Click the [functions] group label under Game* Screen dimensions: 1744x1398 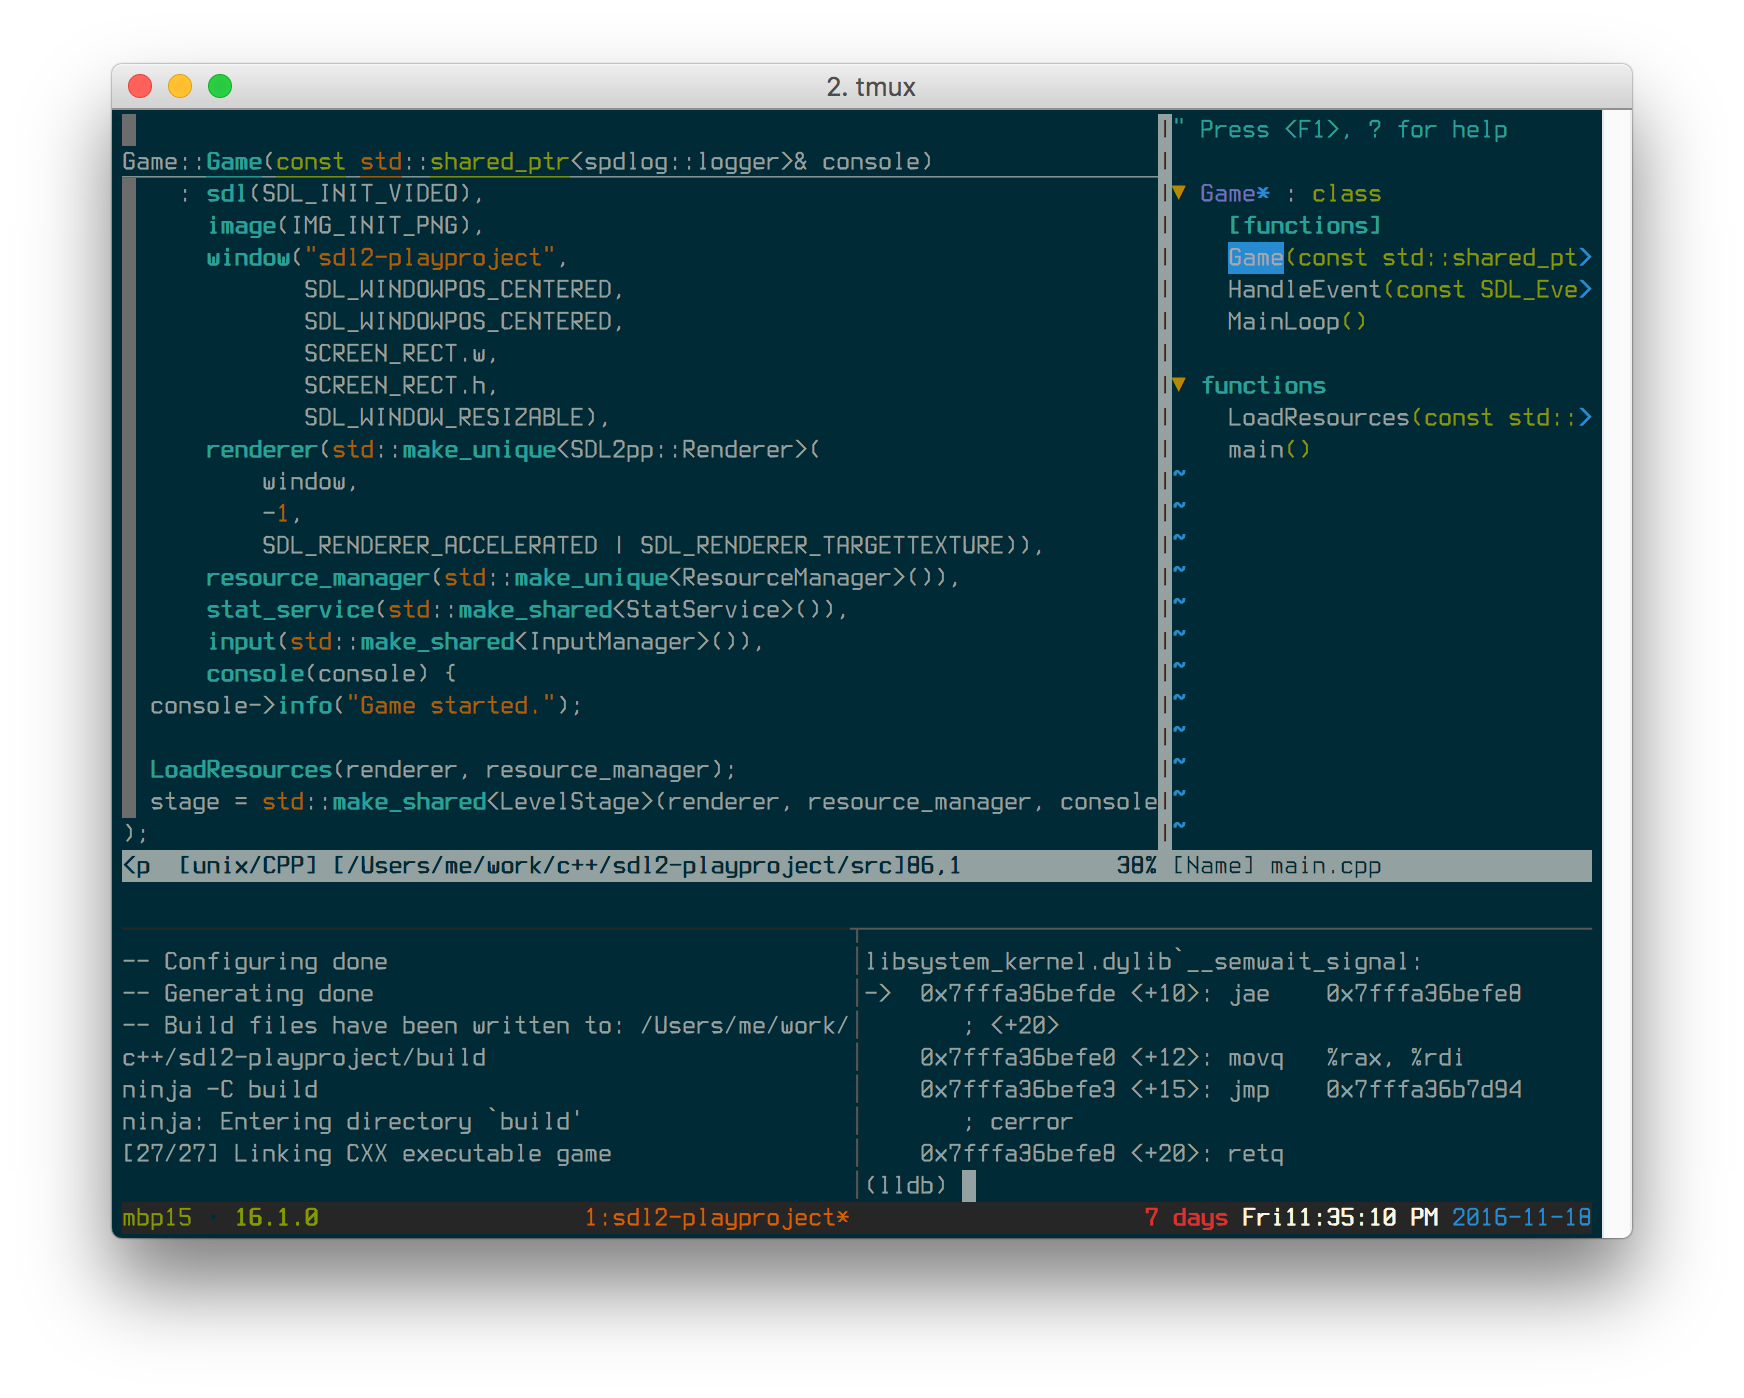pyautogui.click(x=1304, y=225)
